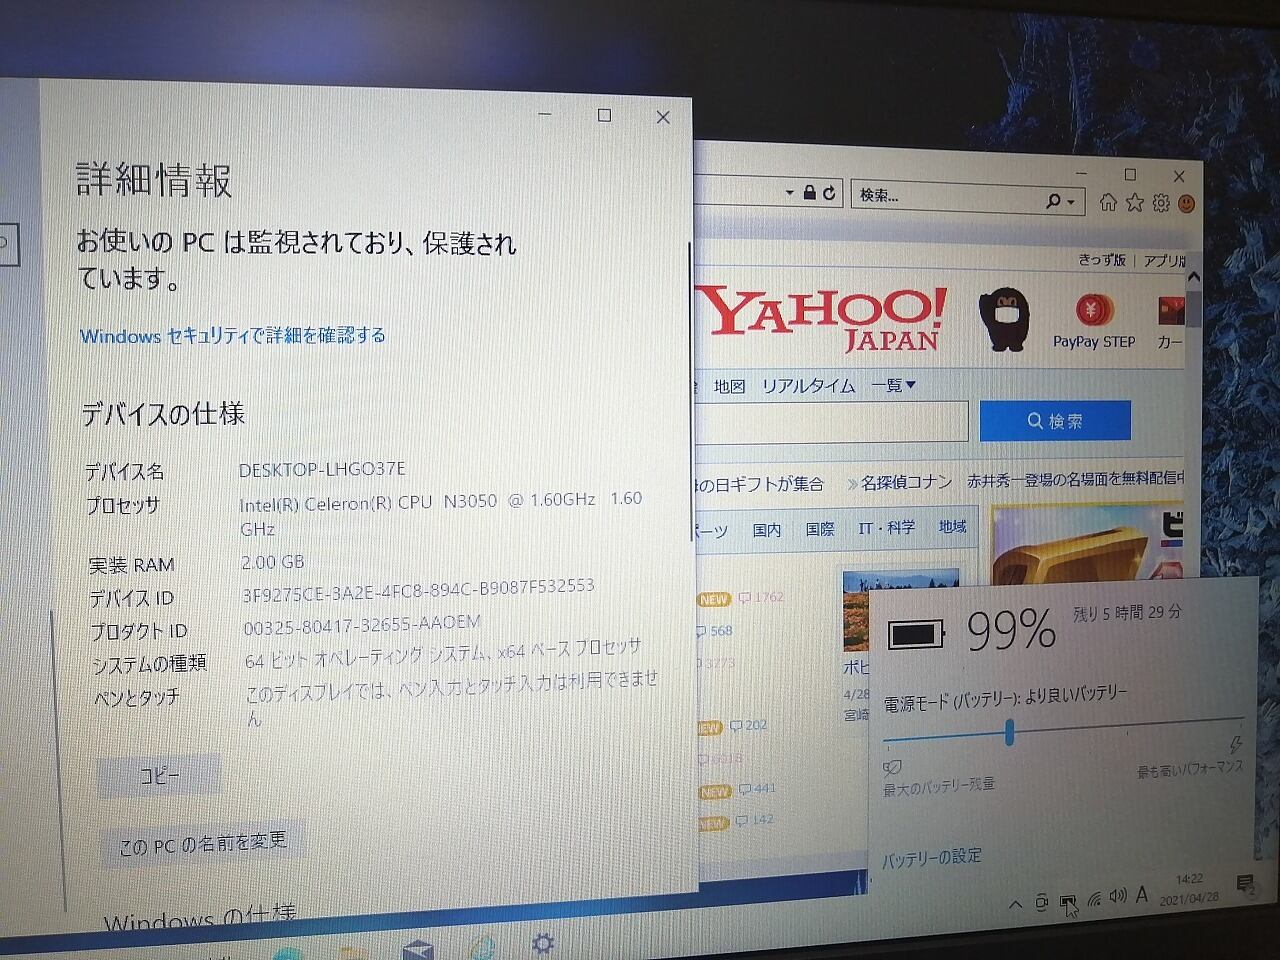Click the battery icon in the power flyout
The width and height of the screenshot is (1280, 960).
coord(916,634)
